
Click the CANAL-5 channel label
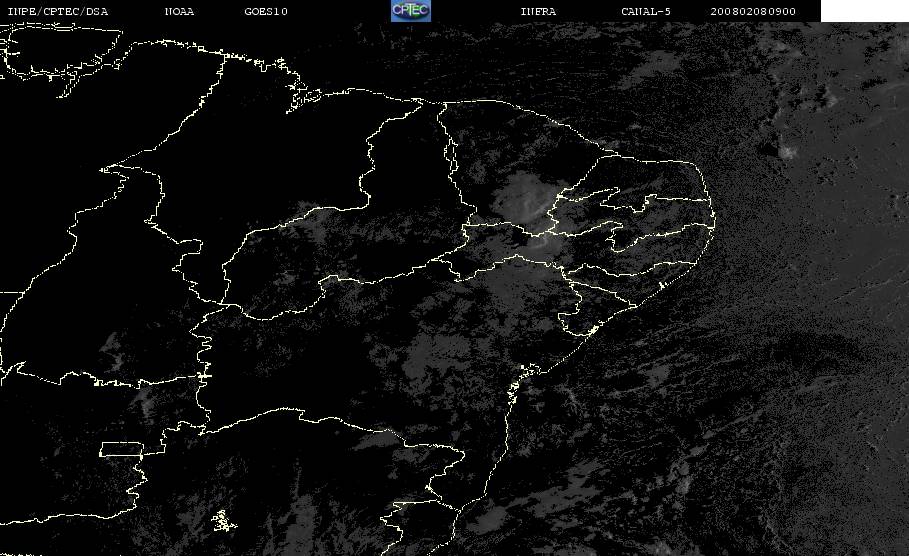click(x=646, y=11)
